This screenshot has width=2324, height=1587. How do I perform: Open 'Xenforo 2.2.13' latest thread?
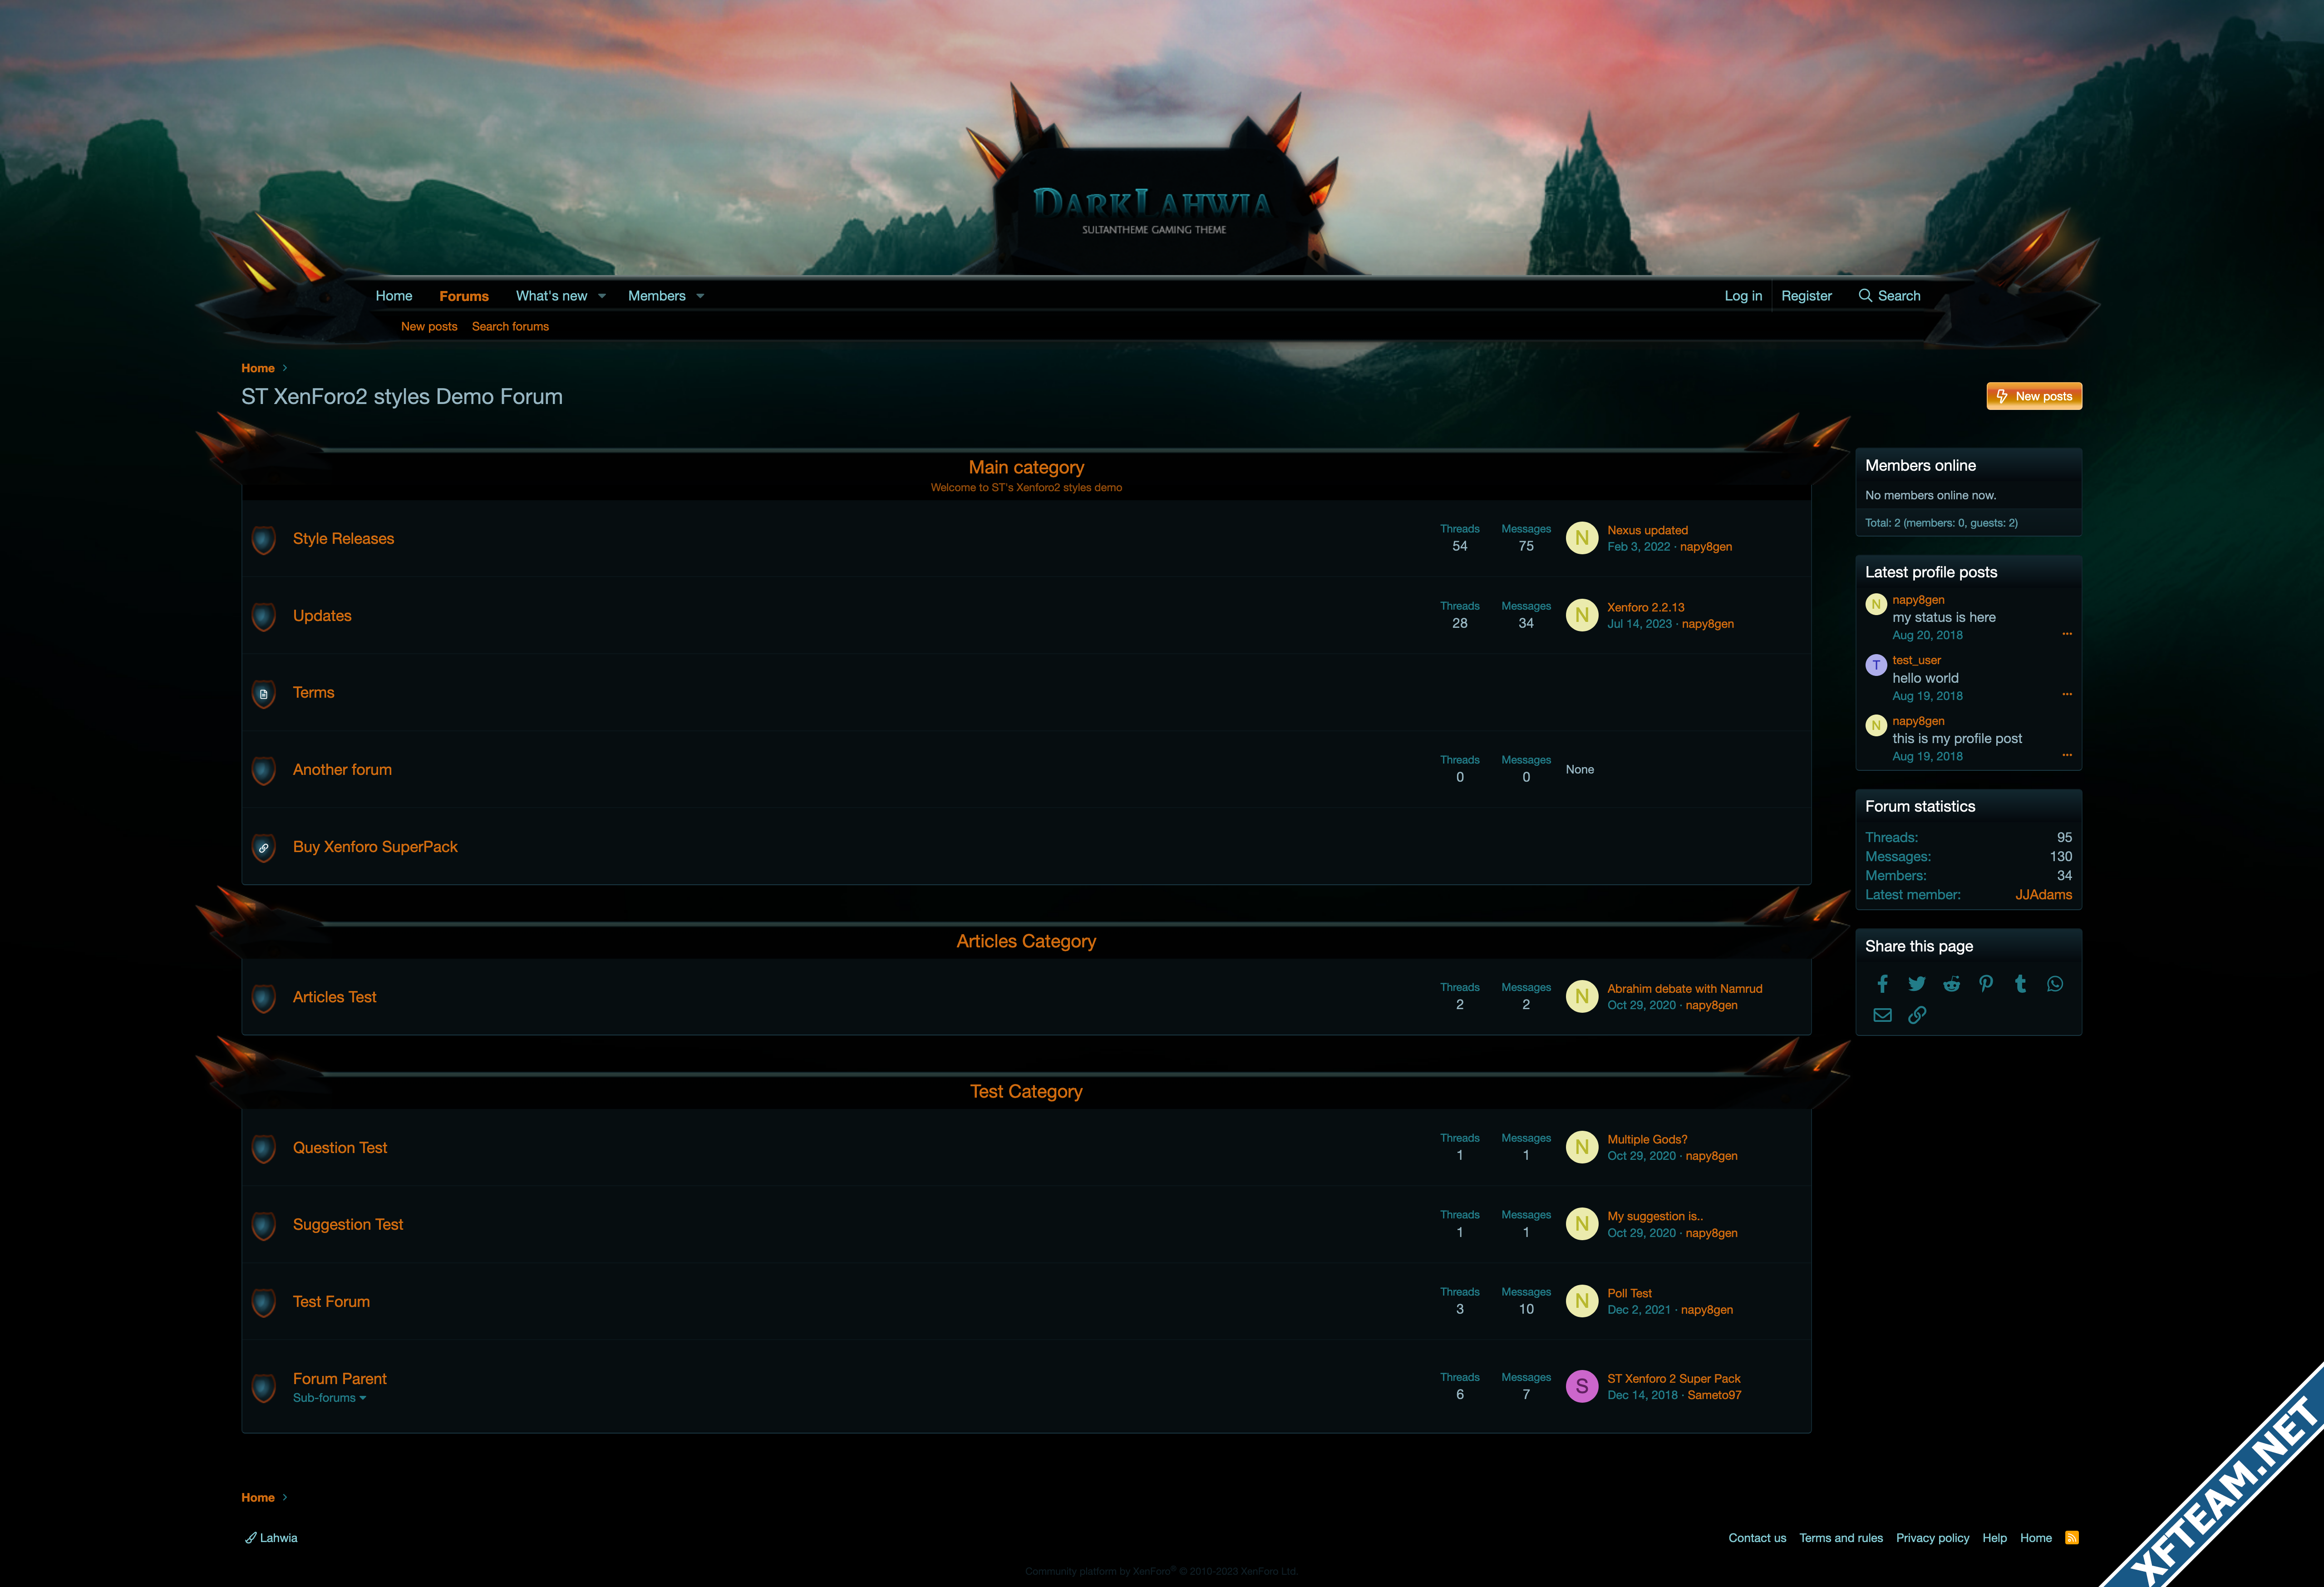click(x=1646, y=607)
